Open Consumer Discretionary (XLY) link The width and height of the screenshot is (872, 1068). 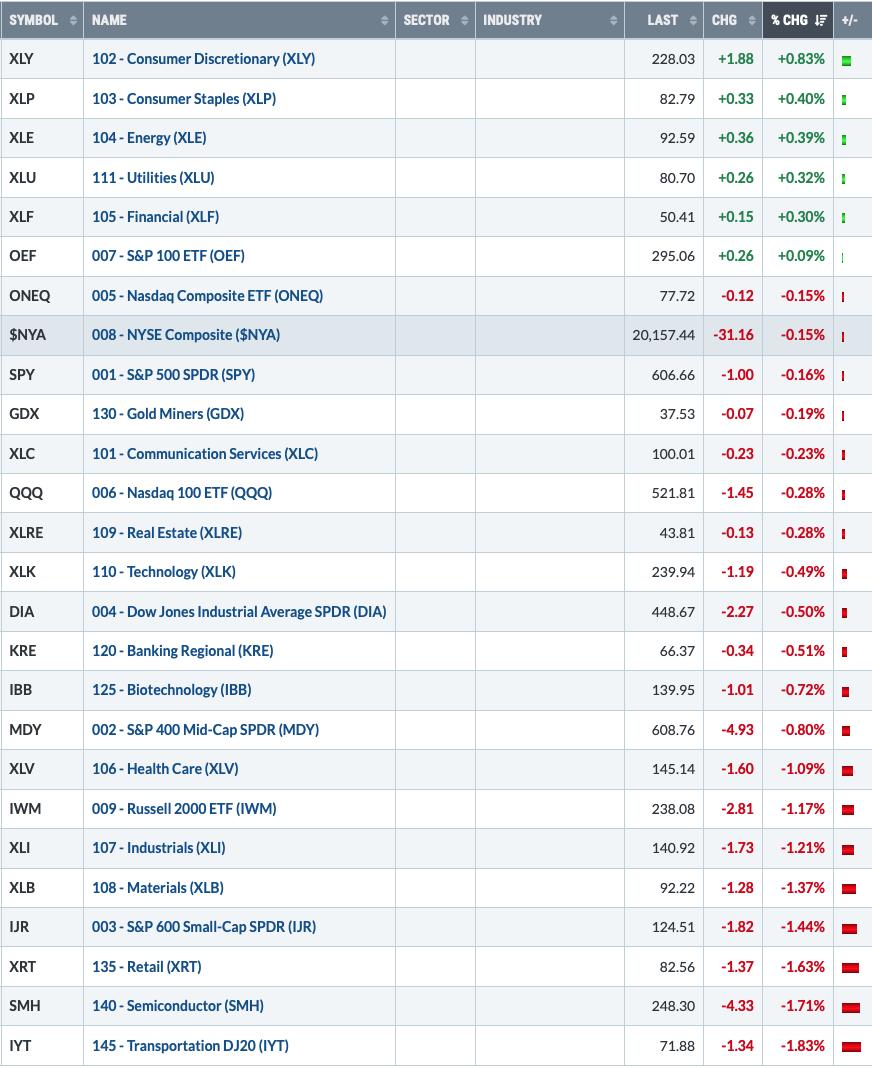click(x=204, y=59)
